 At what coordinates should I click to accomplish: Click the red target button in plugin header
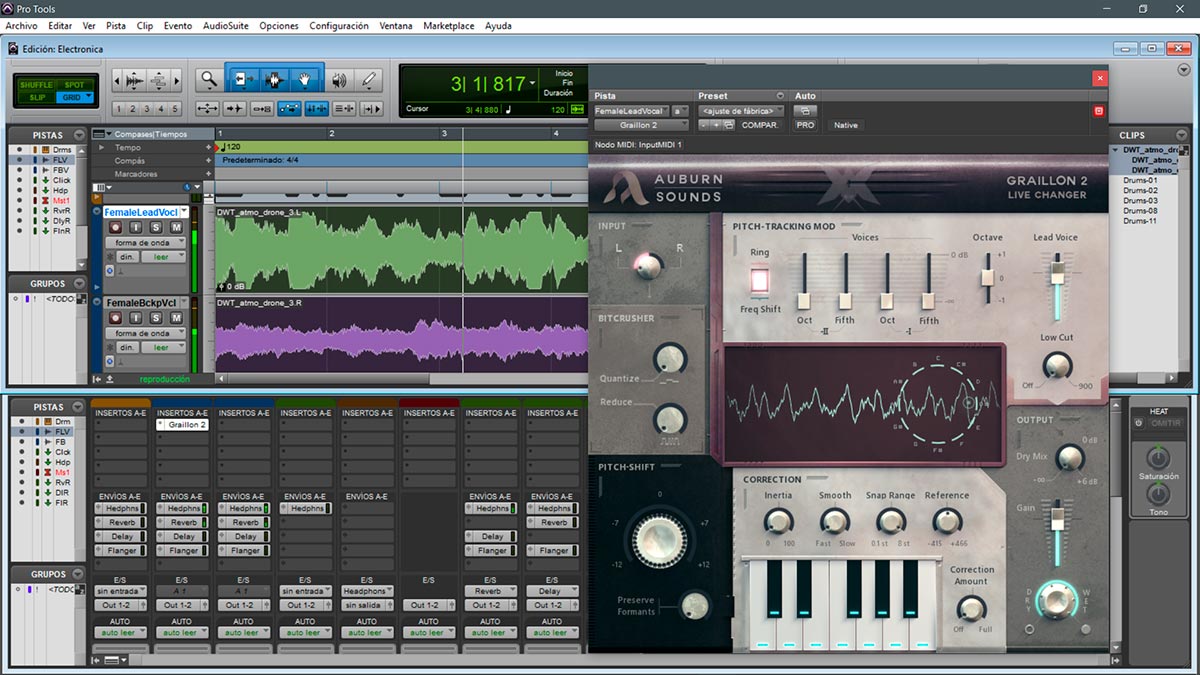click(x=1098, y=111)
